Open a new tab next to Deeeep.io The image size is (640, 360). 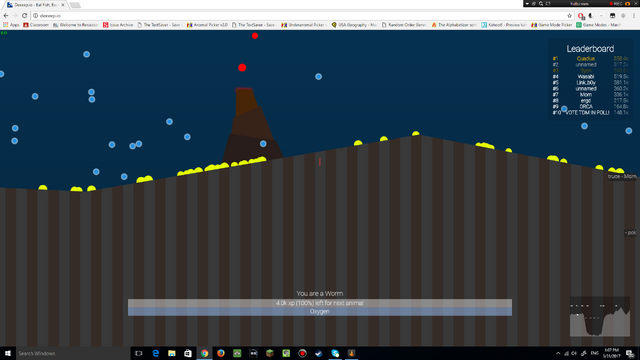pyautogui.click(x=75, y=5)
